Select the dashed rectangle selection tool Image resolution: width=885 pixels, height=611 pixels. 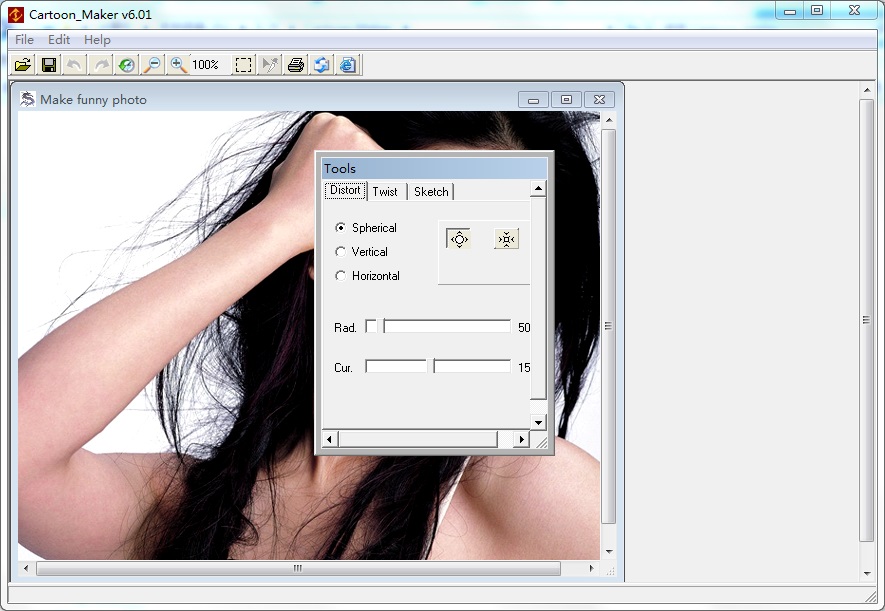tap(243, 65)
